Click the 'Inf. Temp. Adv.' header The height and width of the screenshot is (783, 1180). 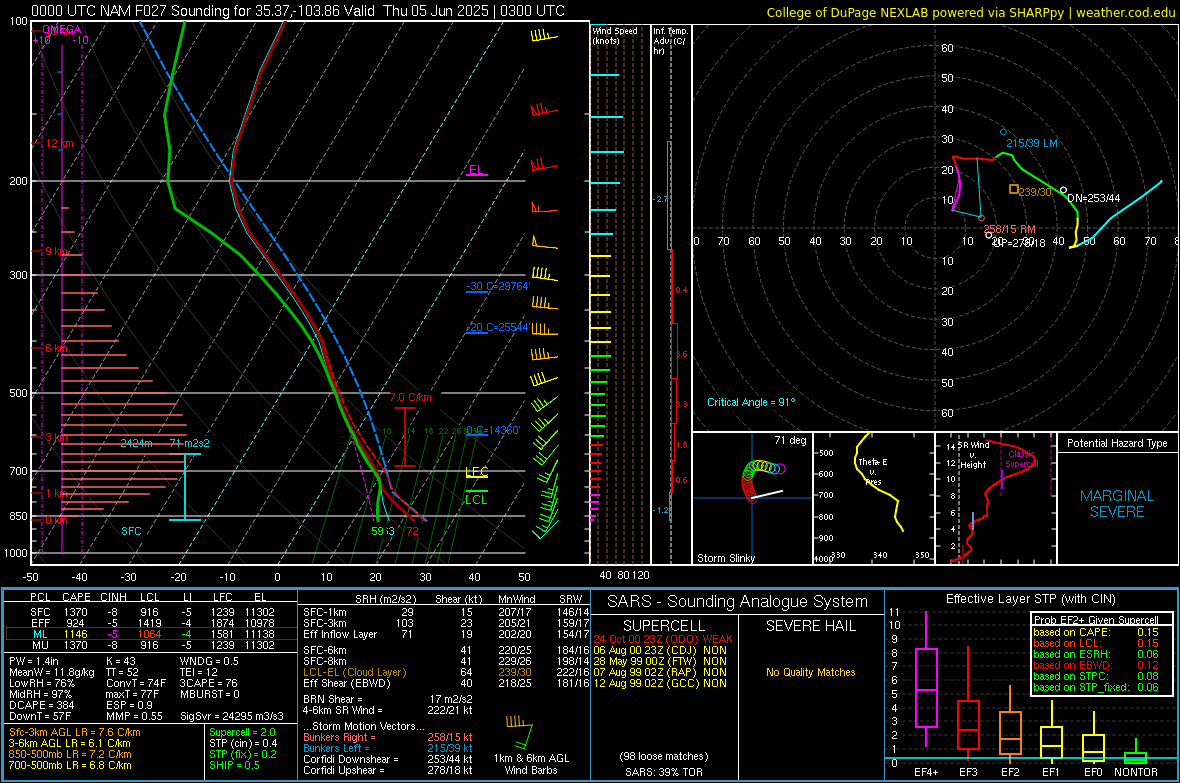coord(669,41)
